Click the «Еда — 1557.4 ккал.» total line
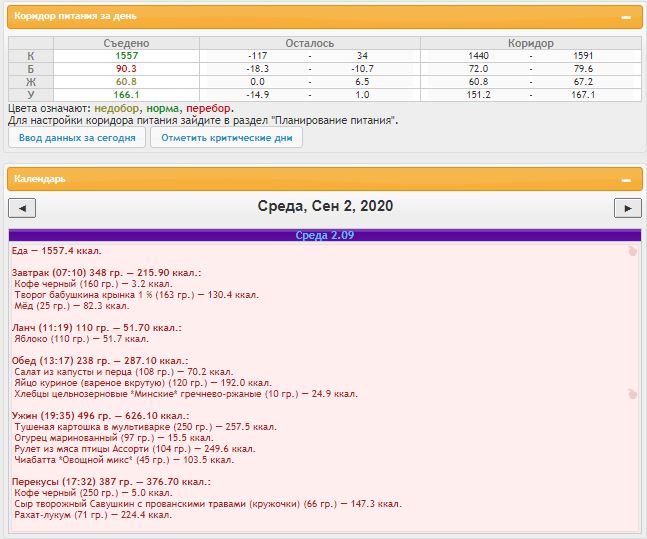 (x=57, y=251)
